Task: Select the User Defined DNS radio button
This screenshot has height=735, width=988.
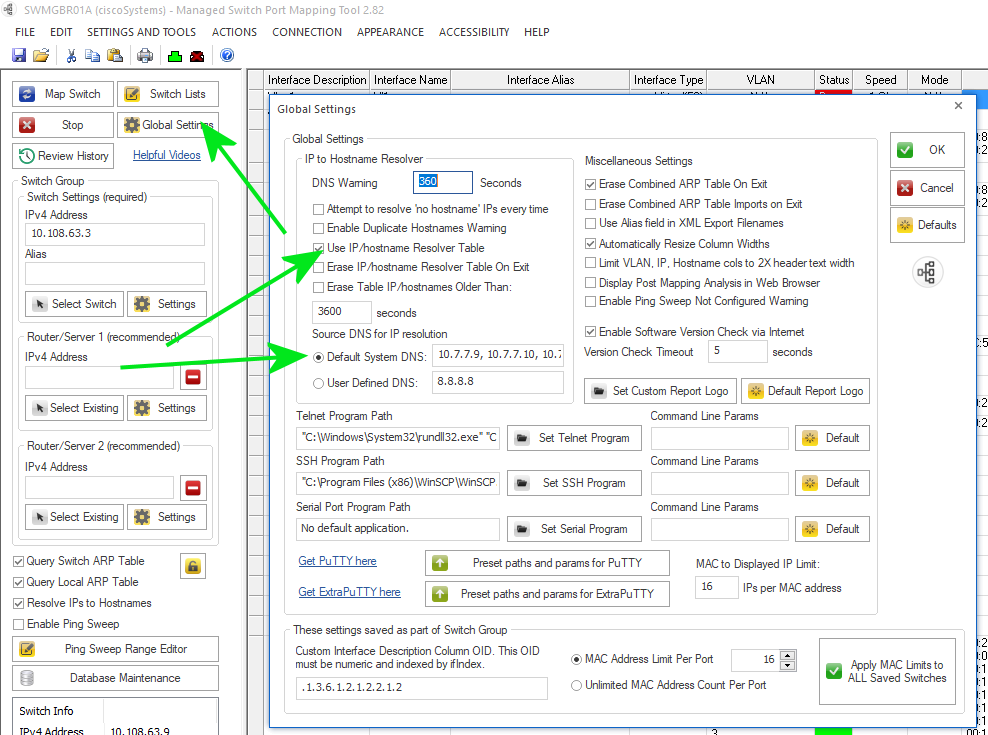Action: pos(318,383)
